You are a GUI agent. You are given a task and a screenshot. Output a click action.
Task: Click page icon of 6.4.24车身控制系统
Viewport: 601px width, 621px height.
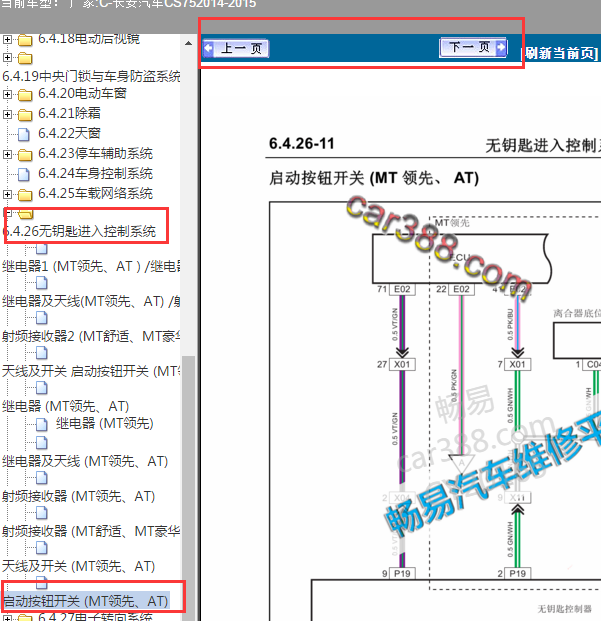(24, 175)
